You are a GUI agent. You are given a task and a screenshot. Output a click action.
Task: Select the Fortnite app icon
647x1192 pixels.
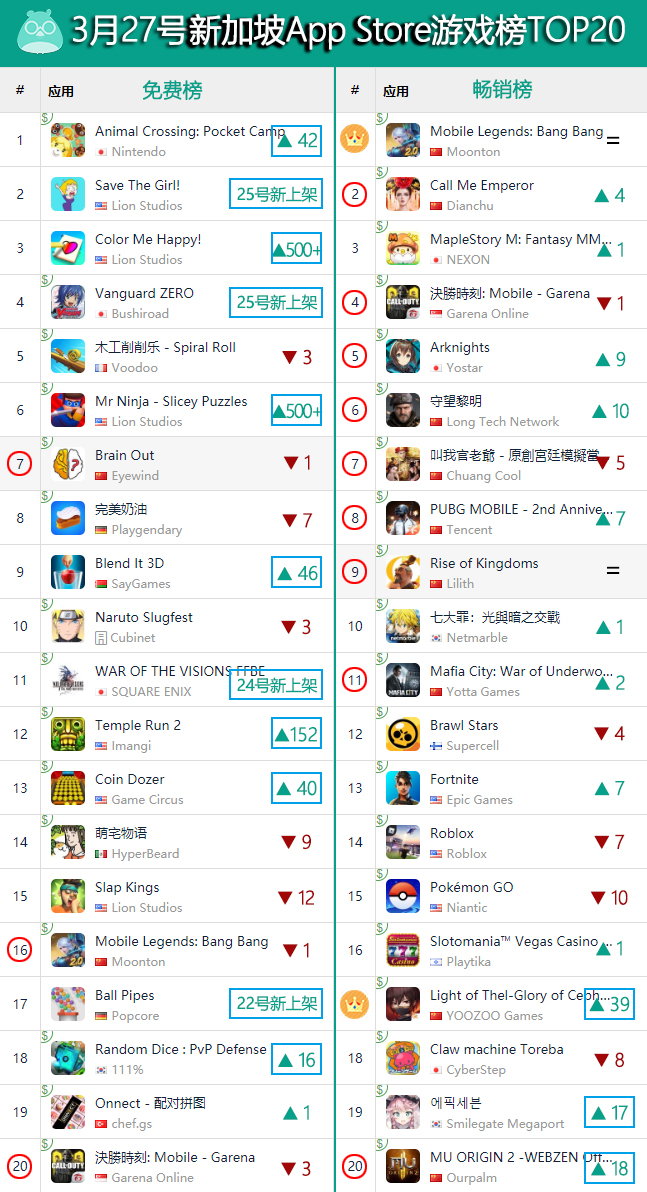coord(403,788)
